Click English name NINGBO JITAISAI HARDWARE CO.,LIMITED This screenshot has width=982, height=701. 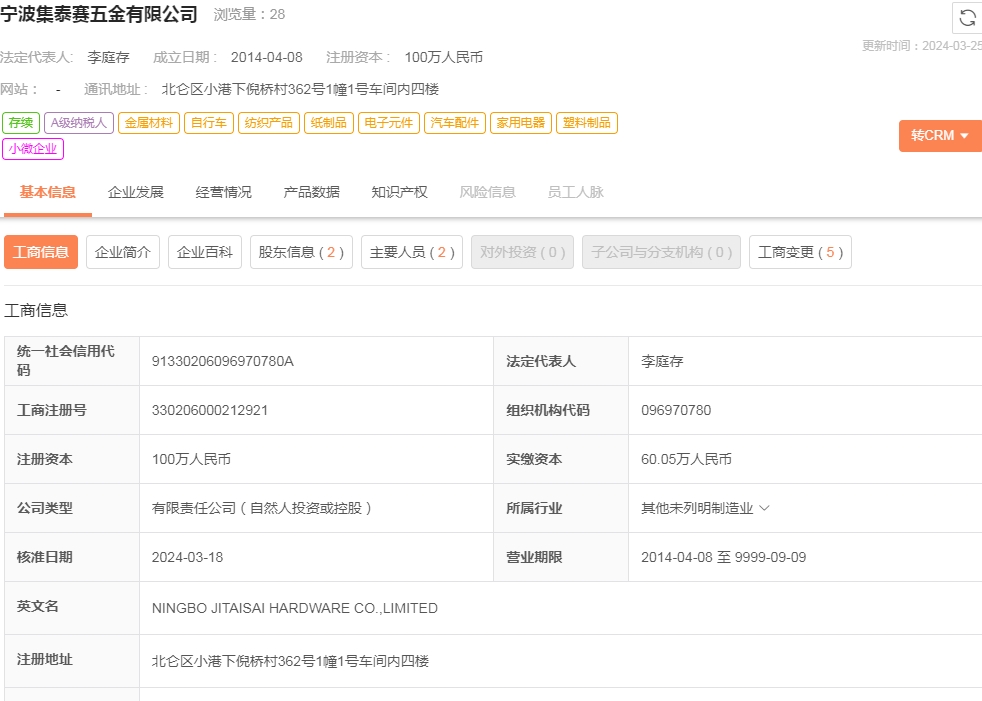(x=294, y=608)
